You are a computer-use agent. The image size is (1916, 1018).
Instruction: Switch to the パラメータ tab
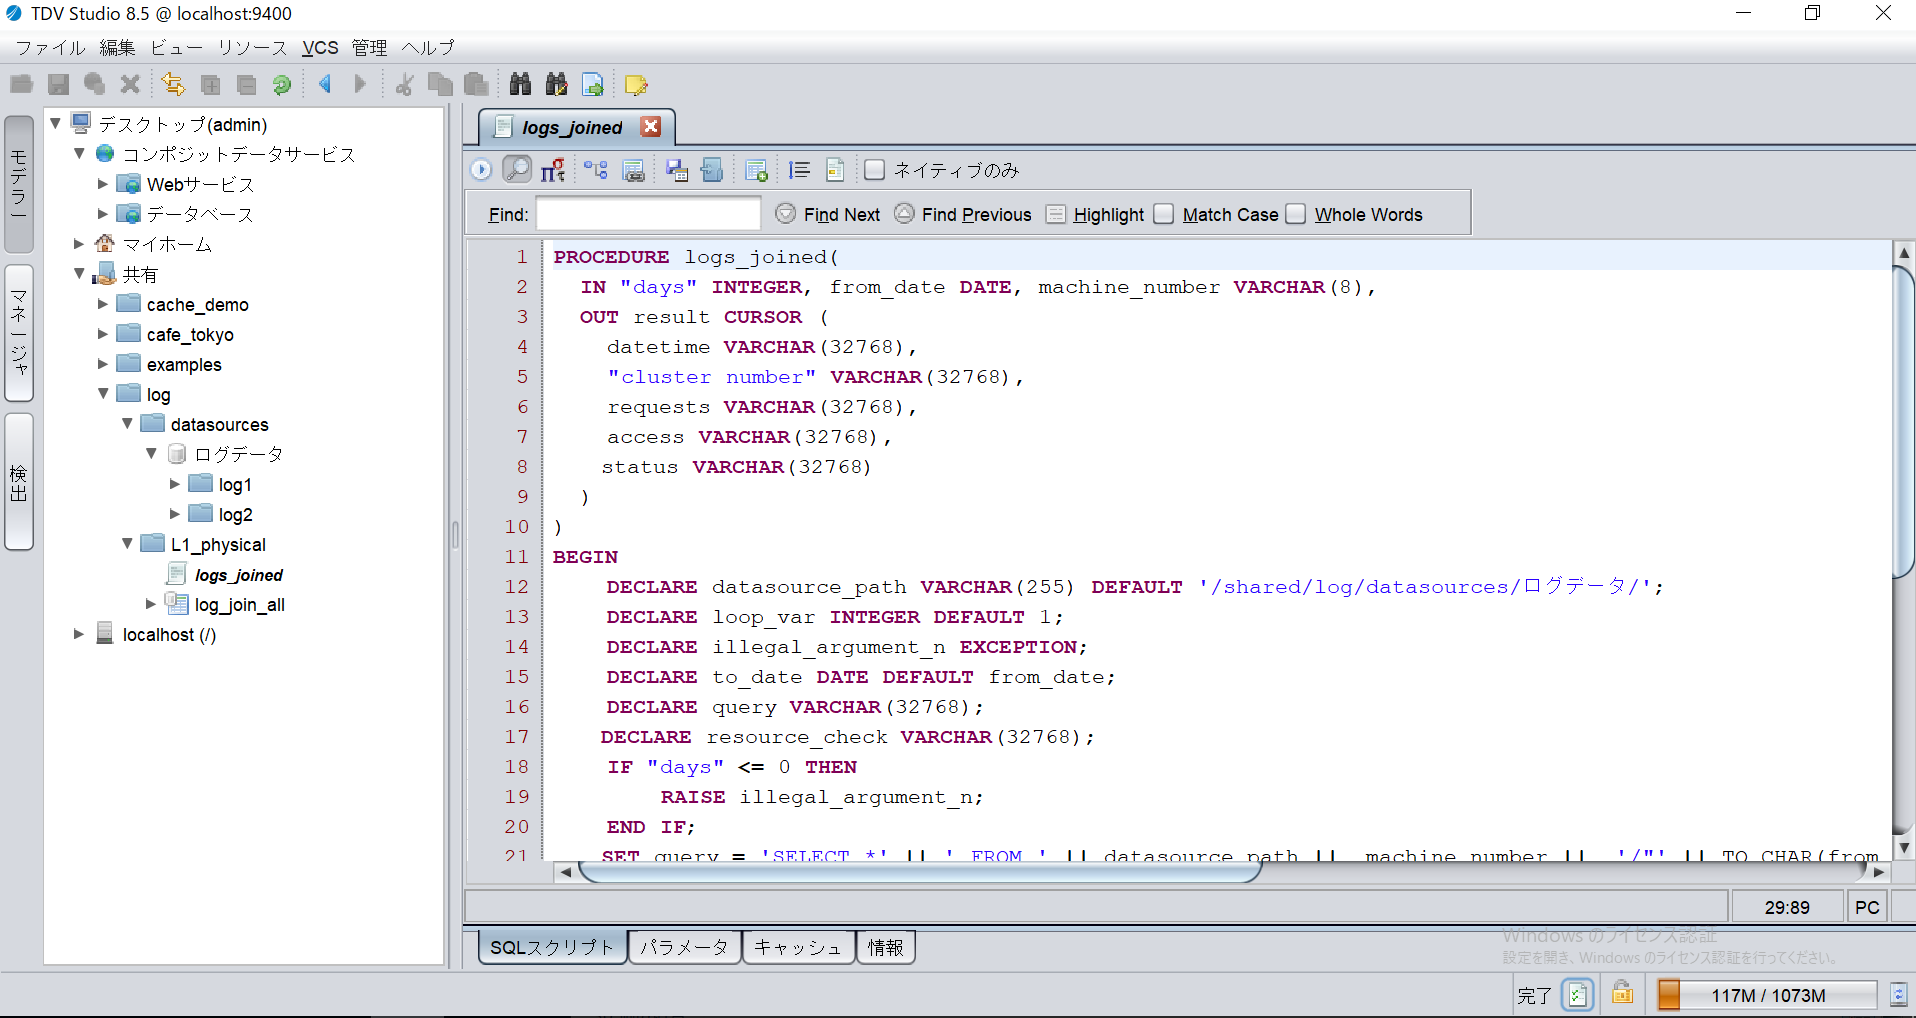pos(684,947)
